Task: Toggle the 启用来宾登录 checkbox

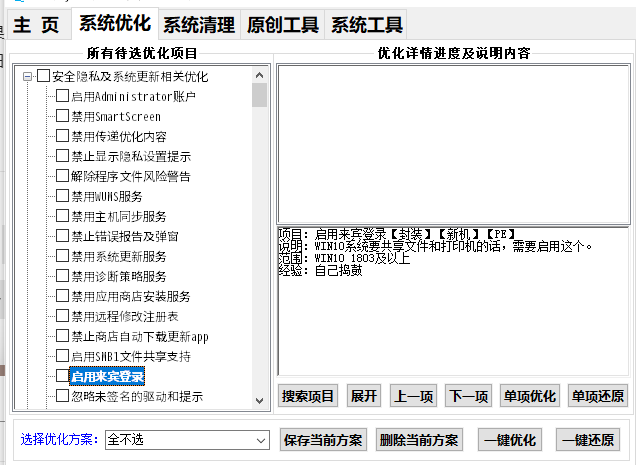Action: 62,376
